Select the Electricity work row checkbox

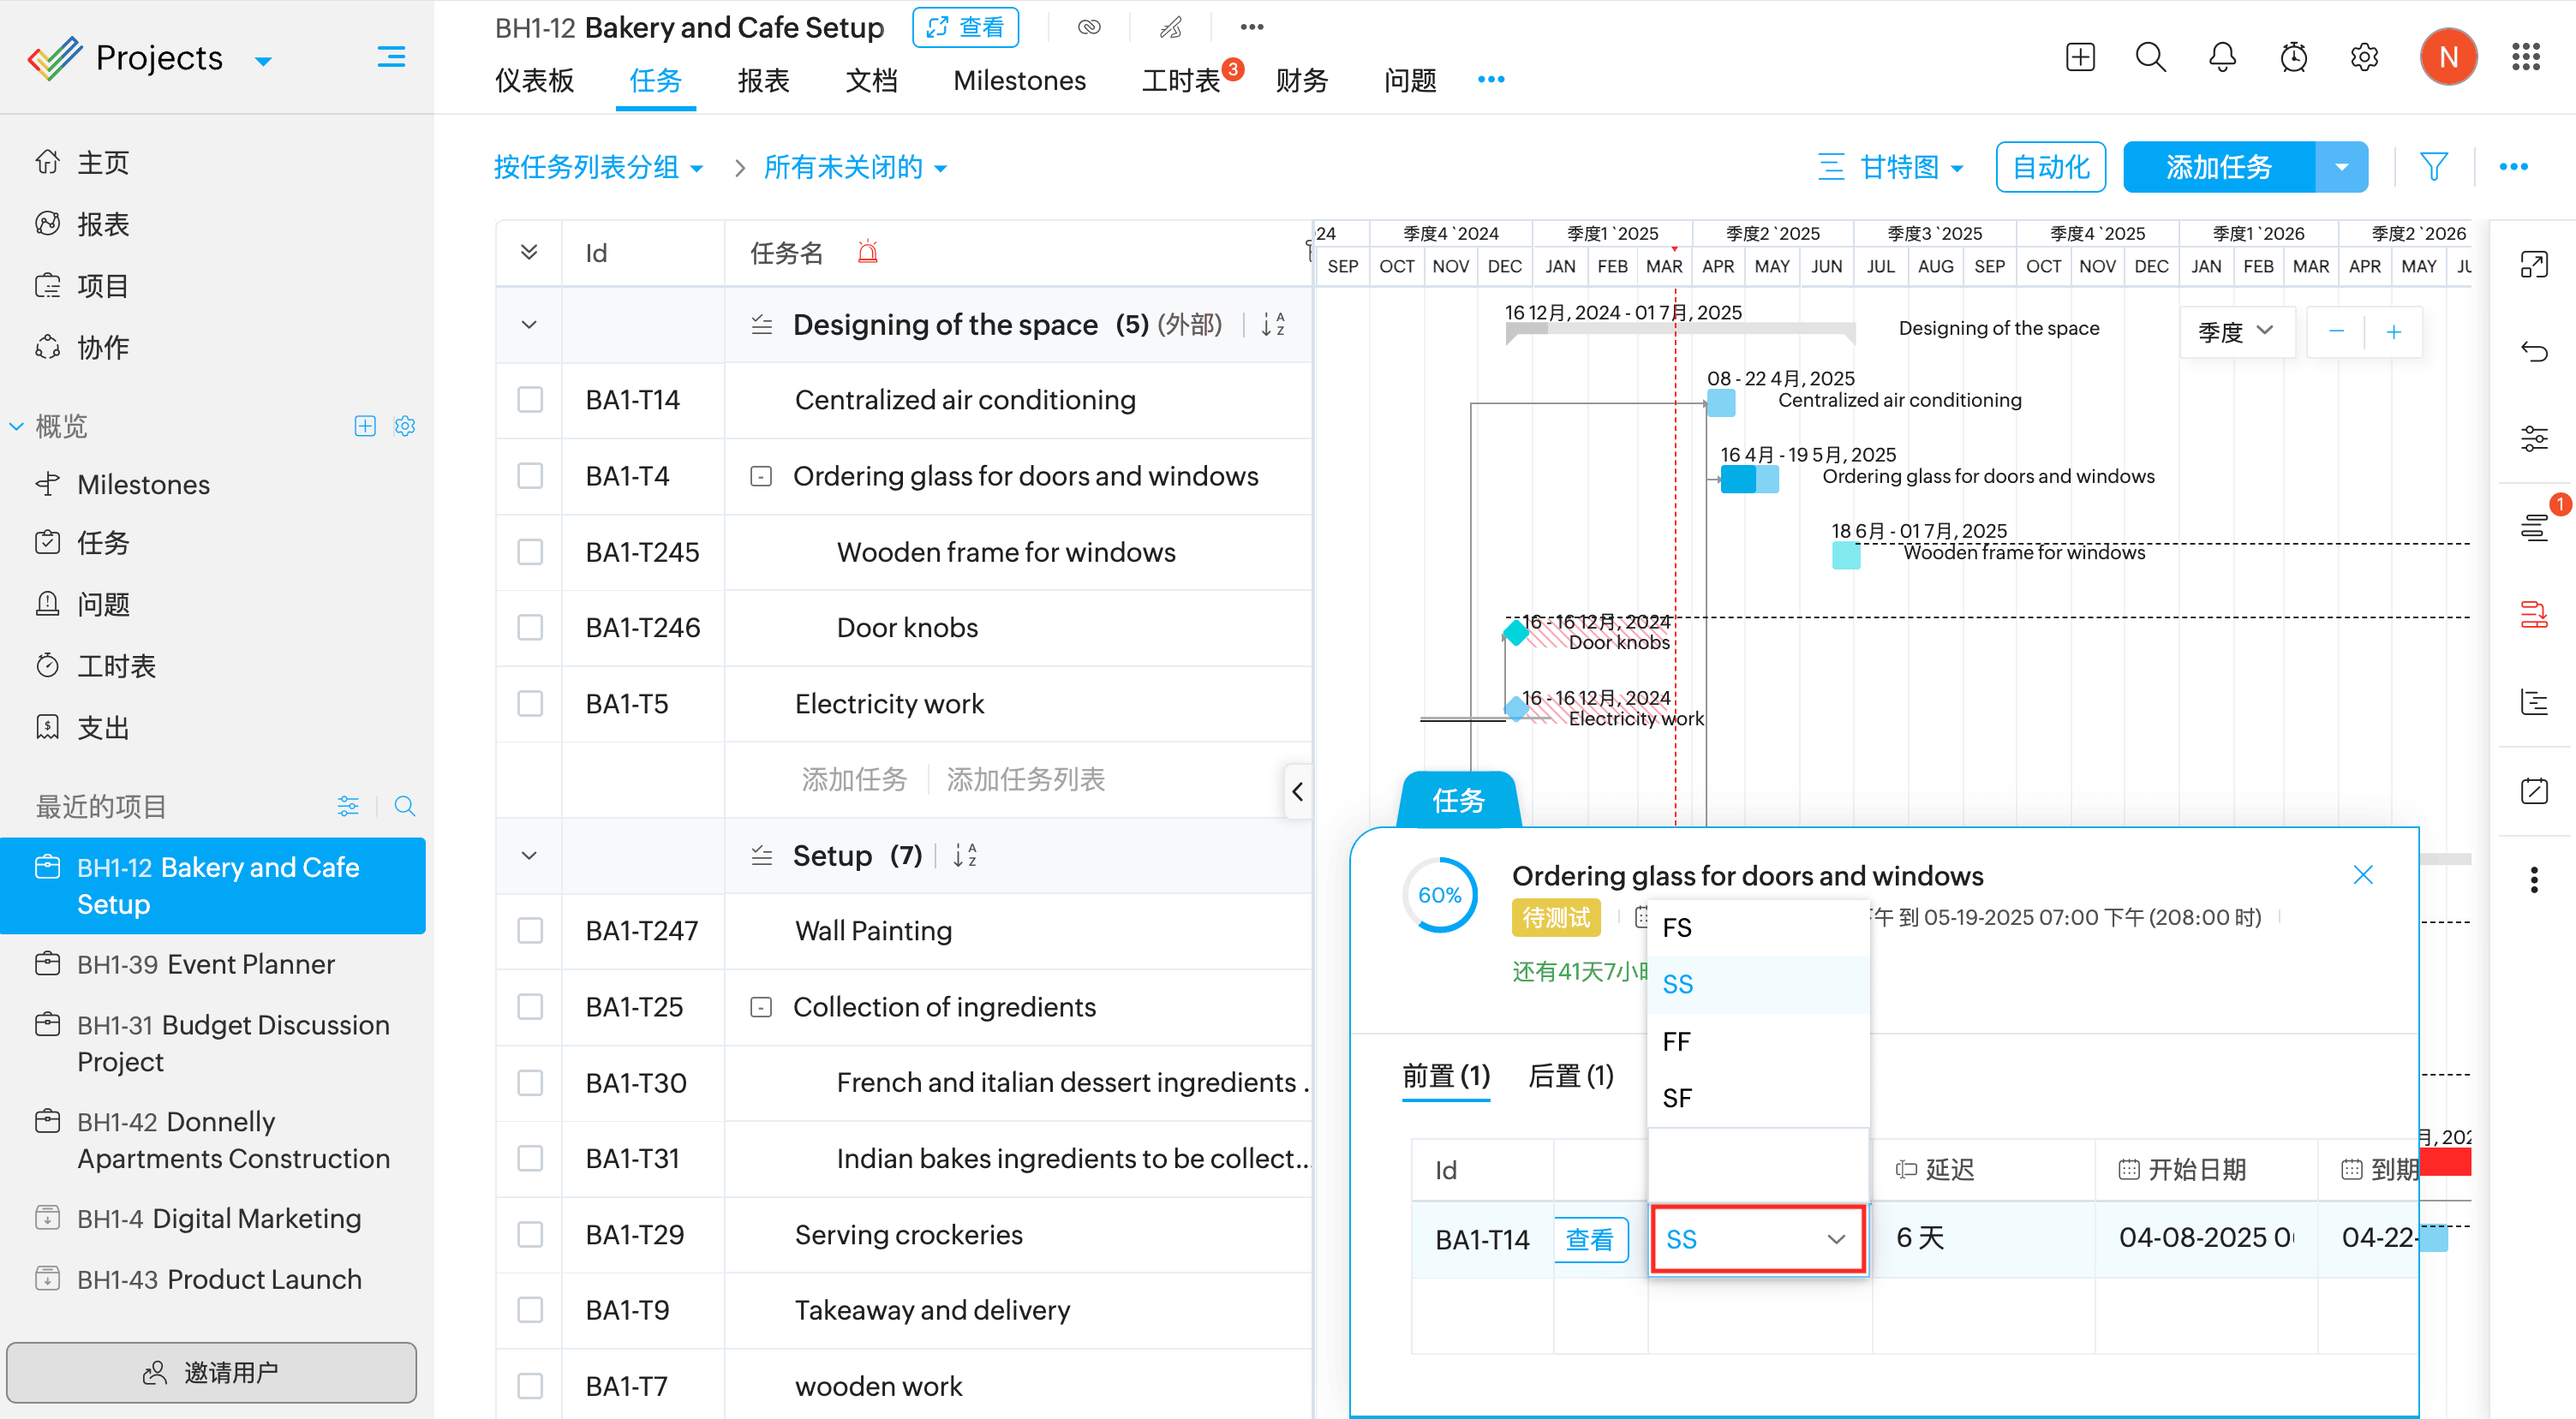[x=530, y=704]
